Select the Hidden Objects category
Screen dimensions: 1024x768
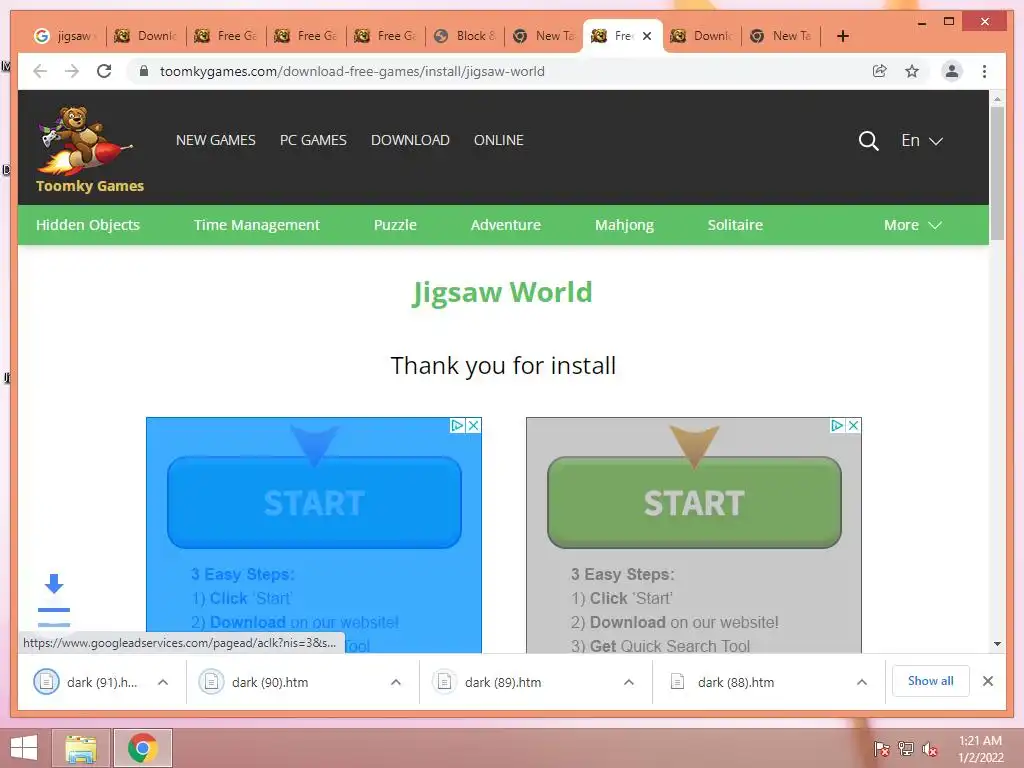click(x=88, y=225)
